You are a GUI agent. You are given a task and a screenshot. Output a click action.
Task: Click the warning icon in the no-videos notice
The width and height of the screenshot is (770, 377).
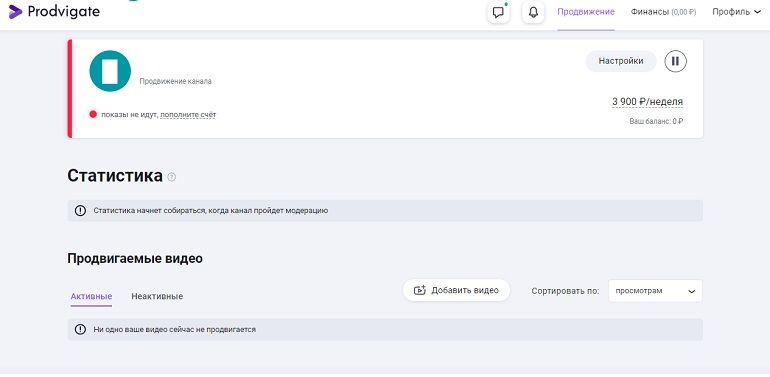click(x=80, y=329)
